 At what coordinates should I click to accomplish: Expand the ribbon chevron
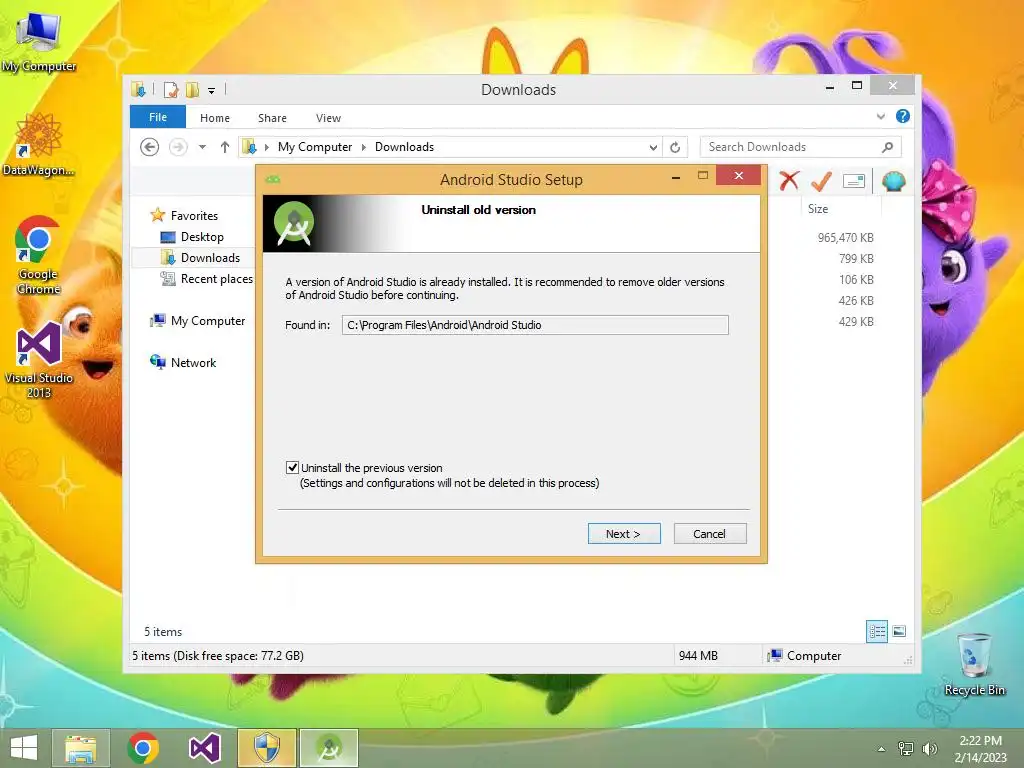click(x=880, y=116)
